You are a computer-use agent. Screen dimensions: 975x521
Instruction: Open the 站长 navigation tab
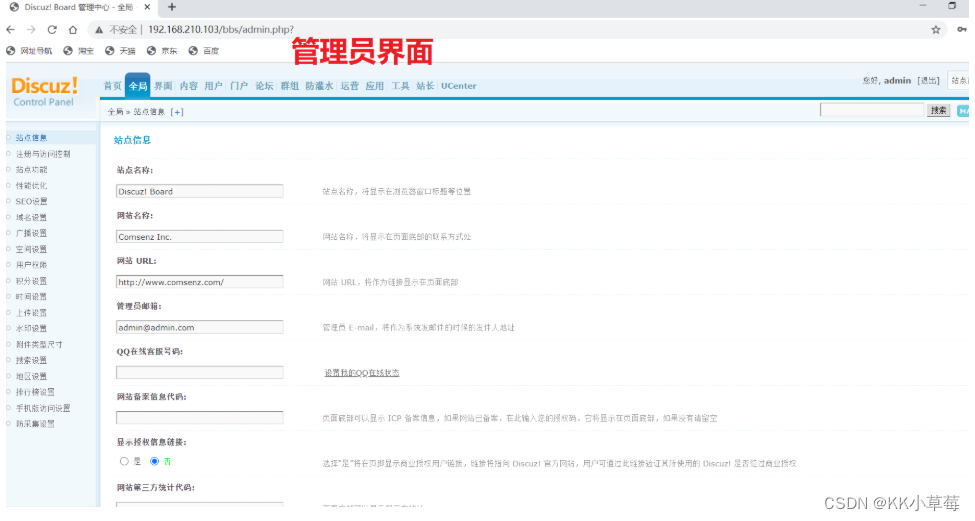click(425, 86)
